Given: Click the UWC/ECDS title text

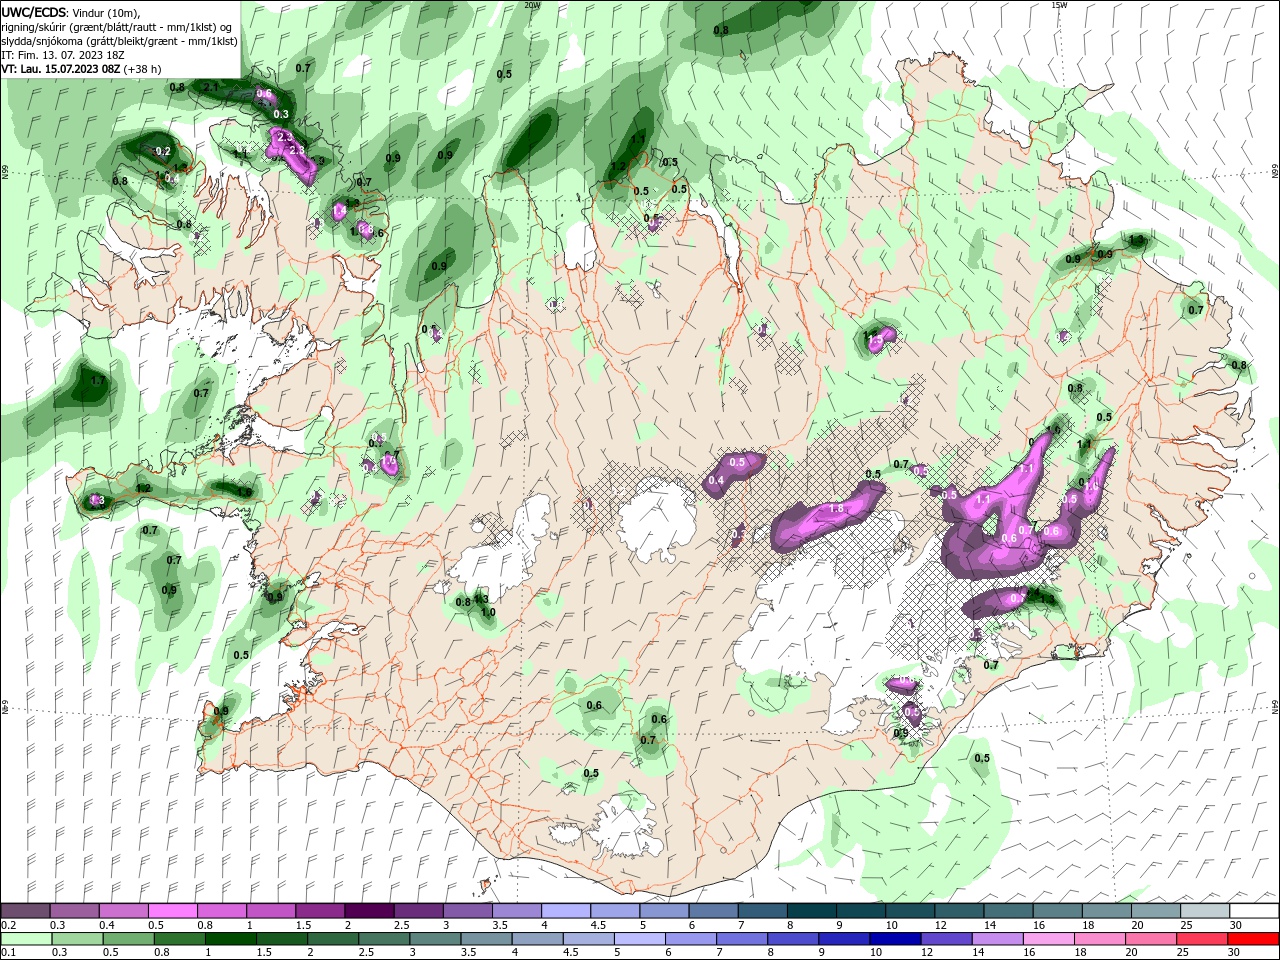Looking at the screenshot, I should [x=34, y=12].
